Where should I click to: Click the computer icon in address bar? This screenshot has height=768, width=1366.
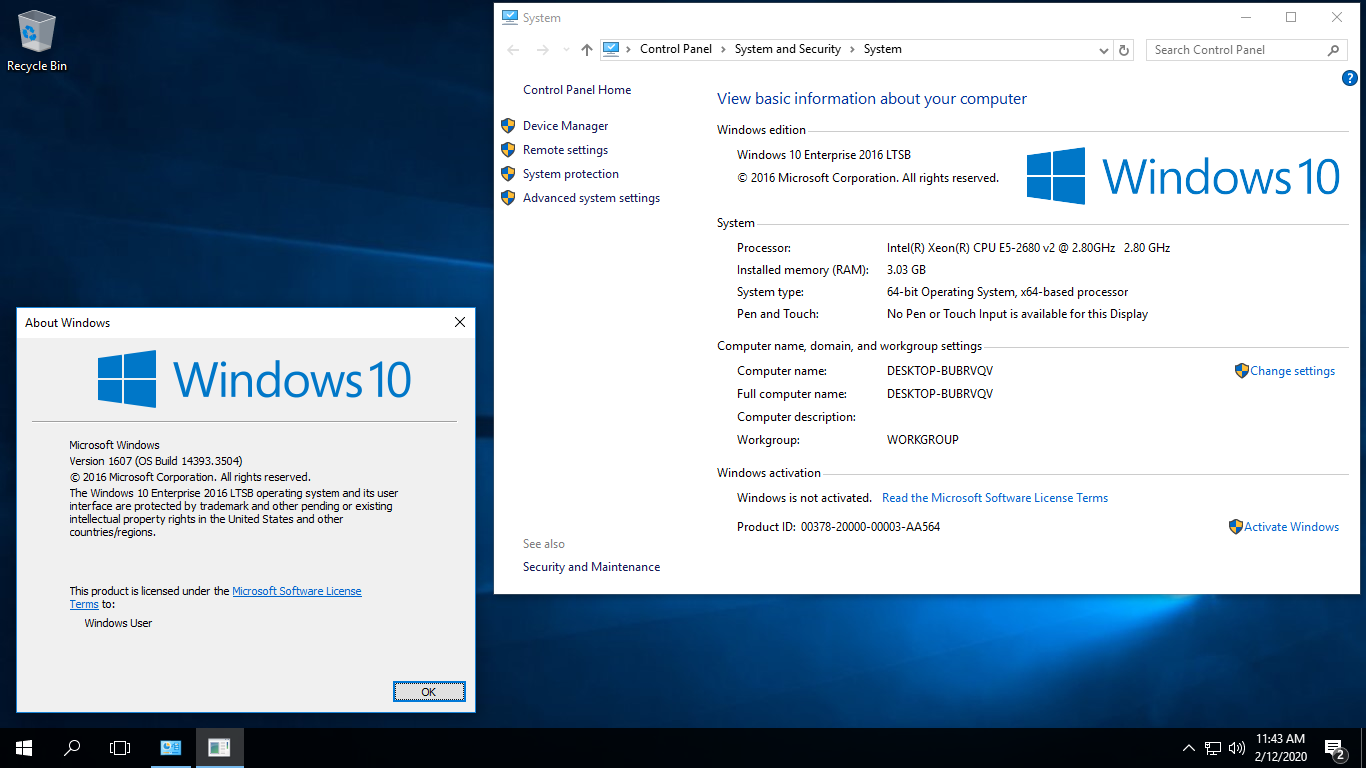(x=611, y=49)
